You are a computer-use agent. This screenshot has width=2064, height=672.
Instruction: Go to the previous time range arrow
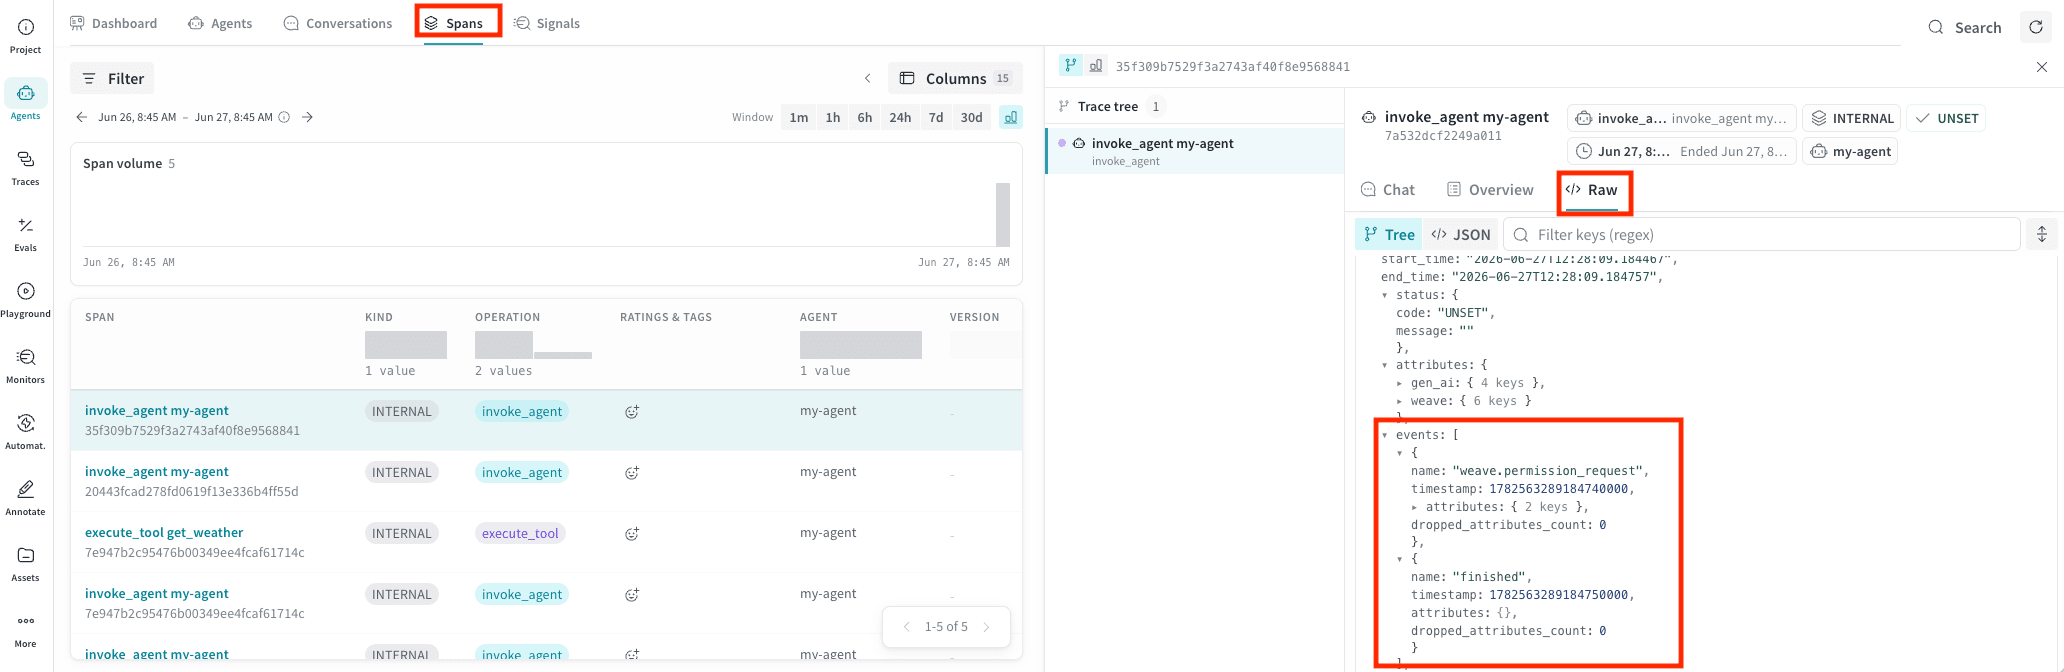(82, 117)
